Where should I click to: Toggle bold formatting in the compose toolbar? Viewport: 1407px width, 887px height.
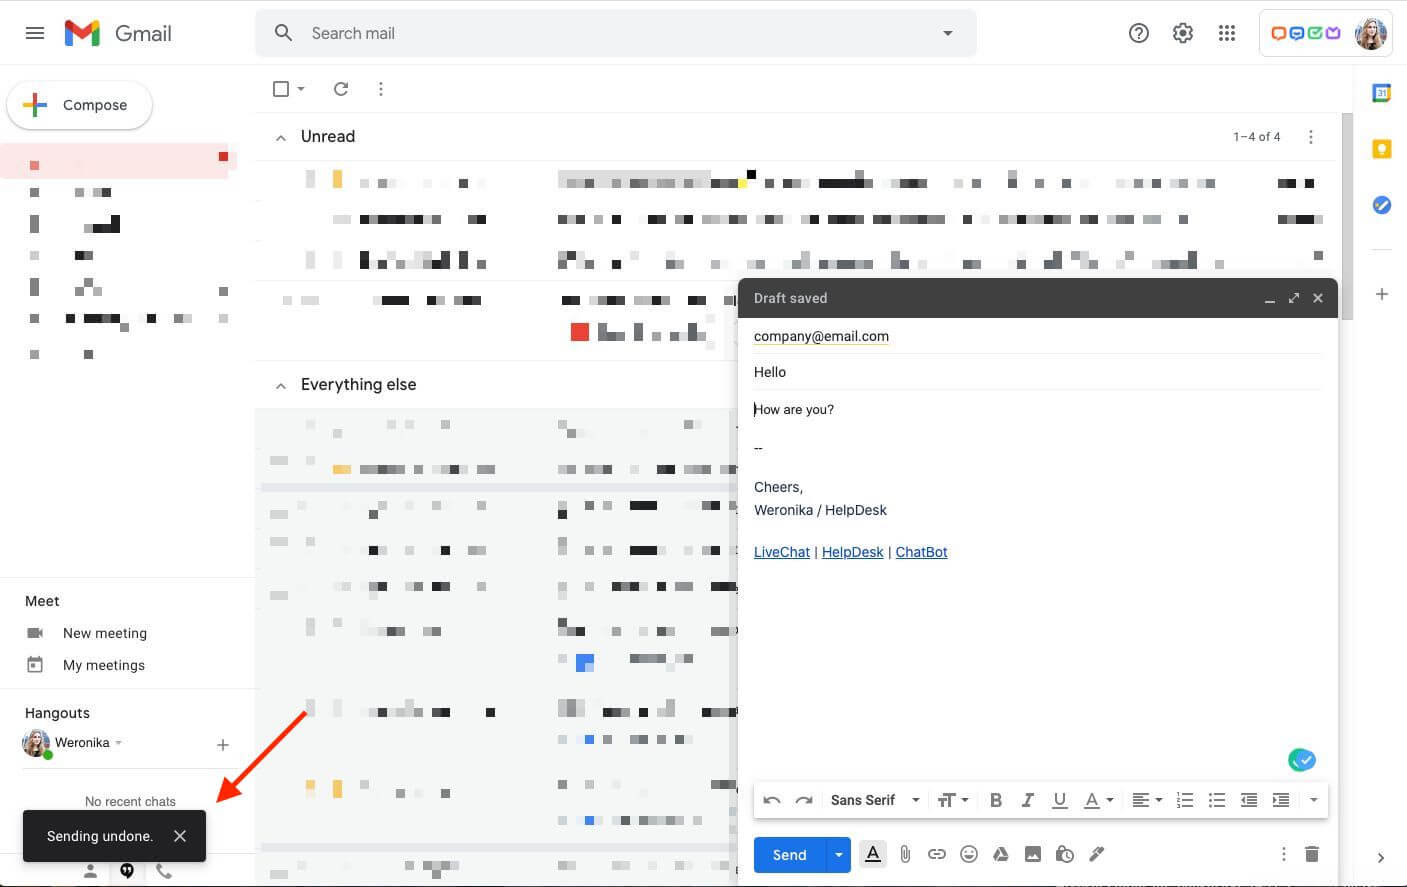tap(996, 799)
